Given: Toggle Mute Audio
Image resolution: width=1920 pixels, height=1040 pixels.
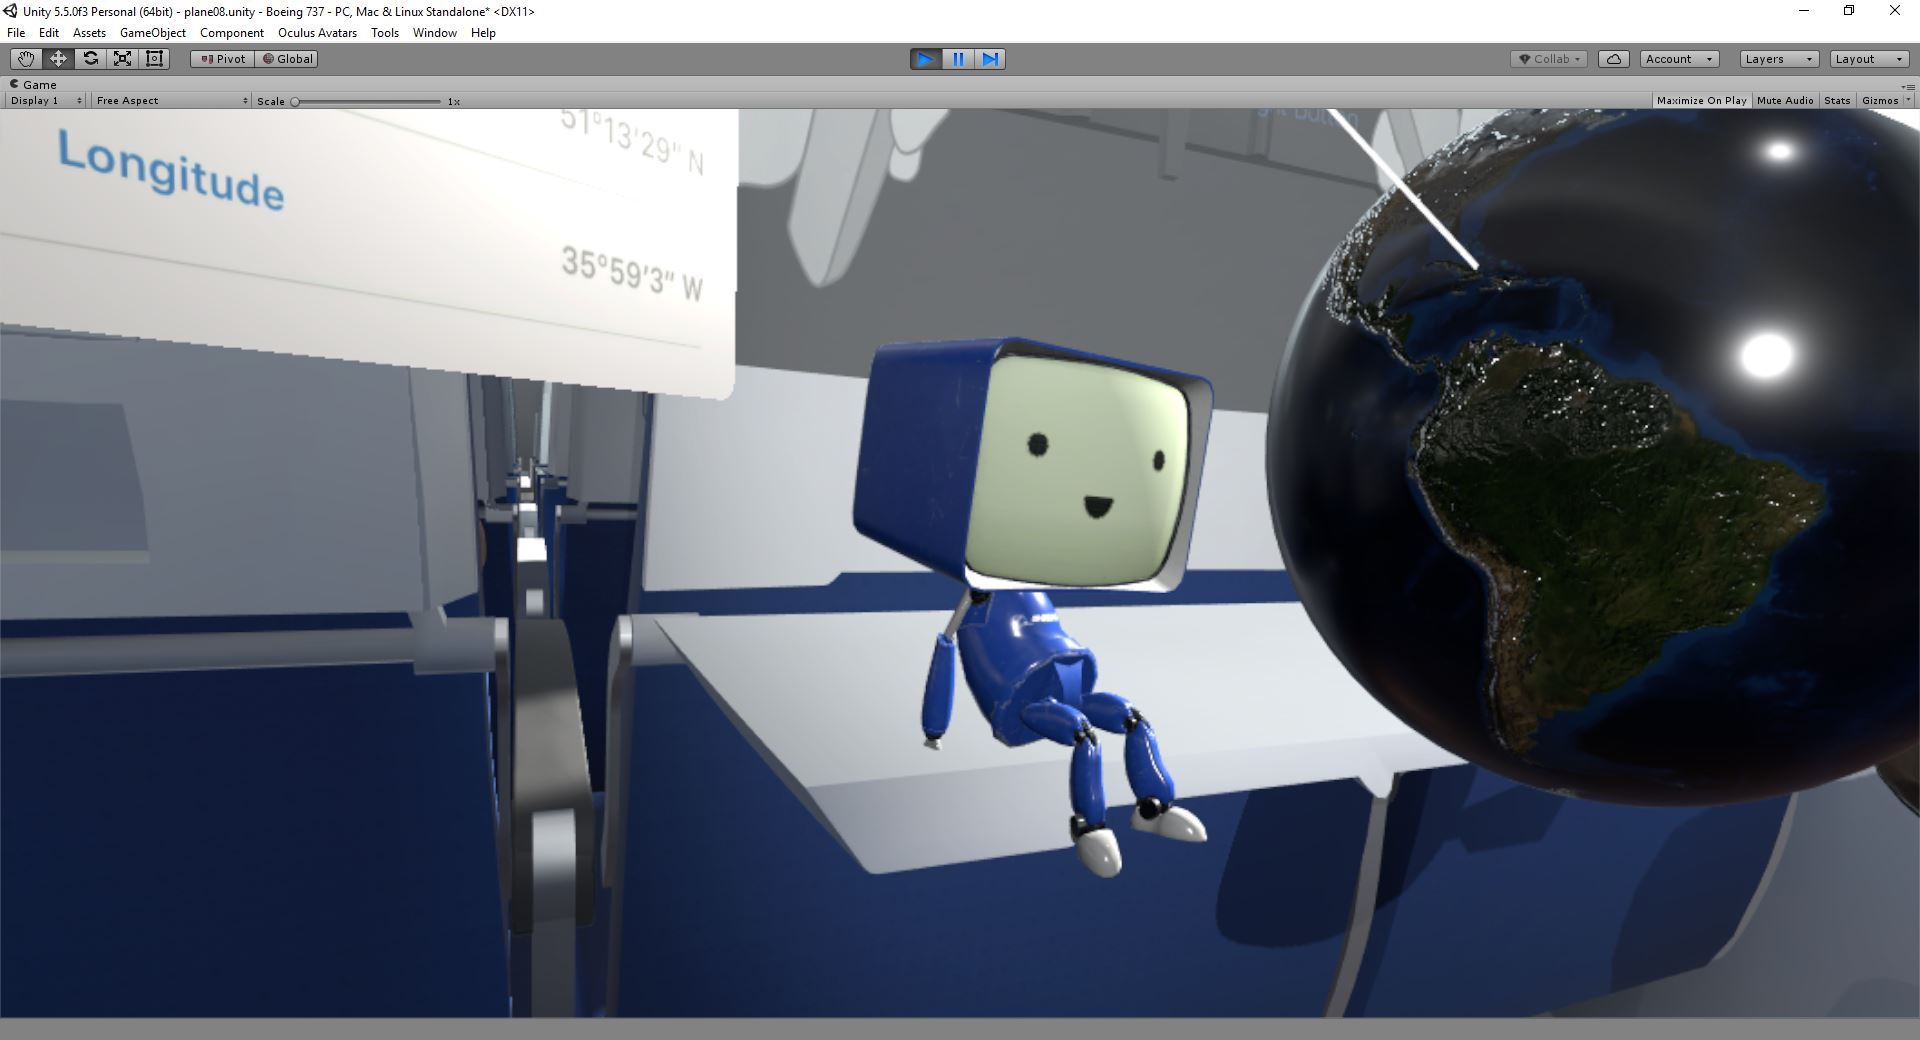Looking at the screenshot, I should (x=1785, y=101).
